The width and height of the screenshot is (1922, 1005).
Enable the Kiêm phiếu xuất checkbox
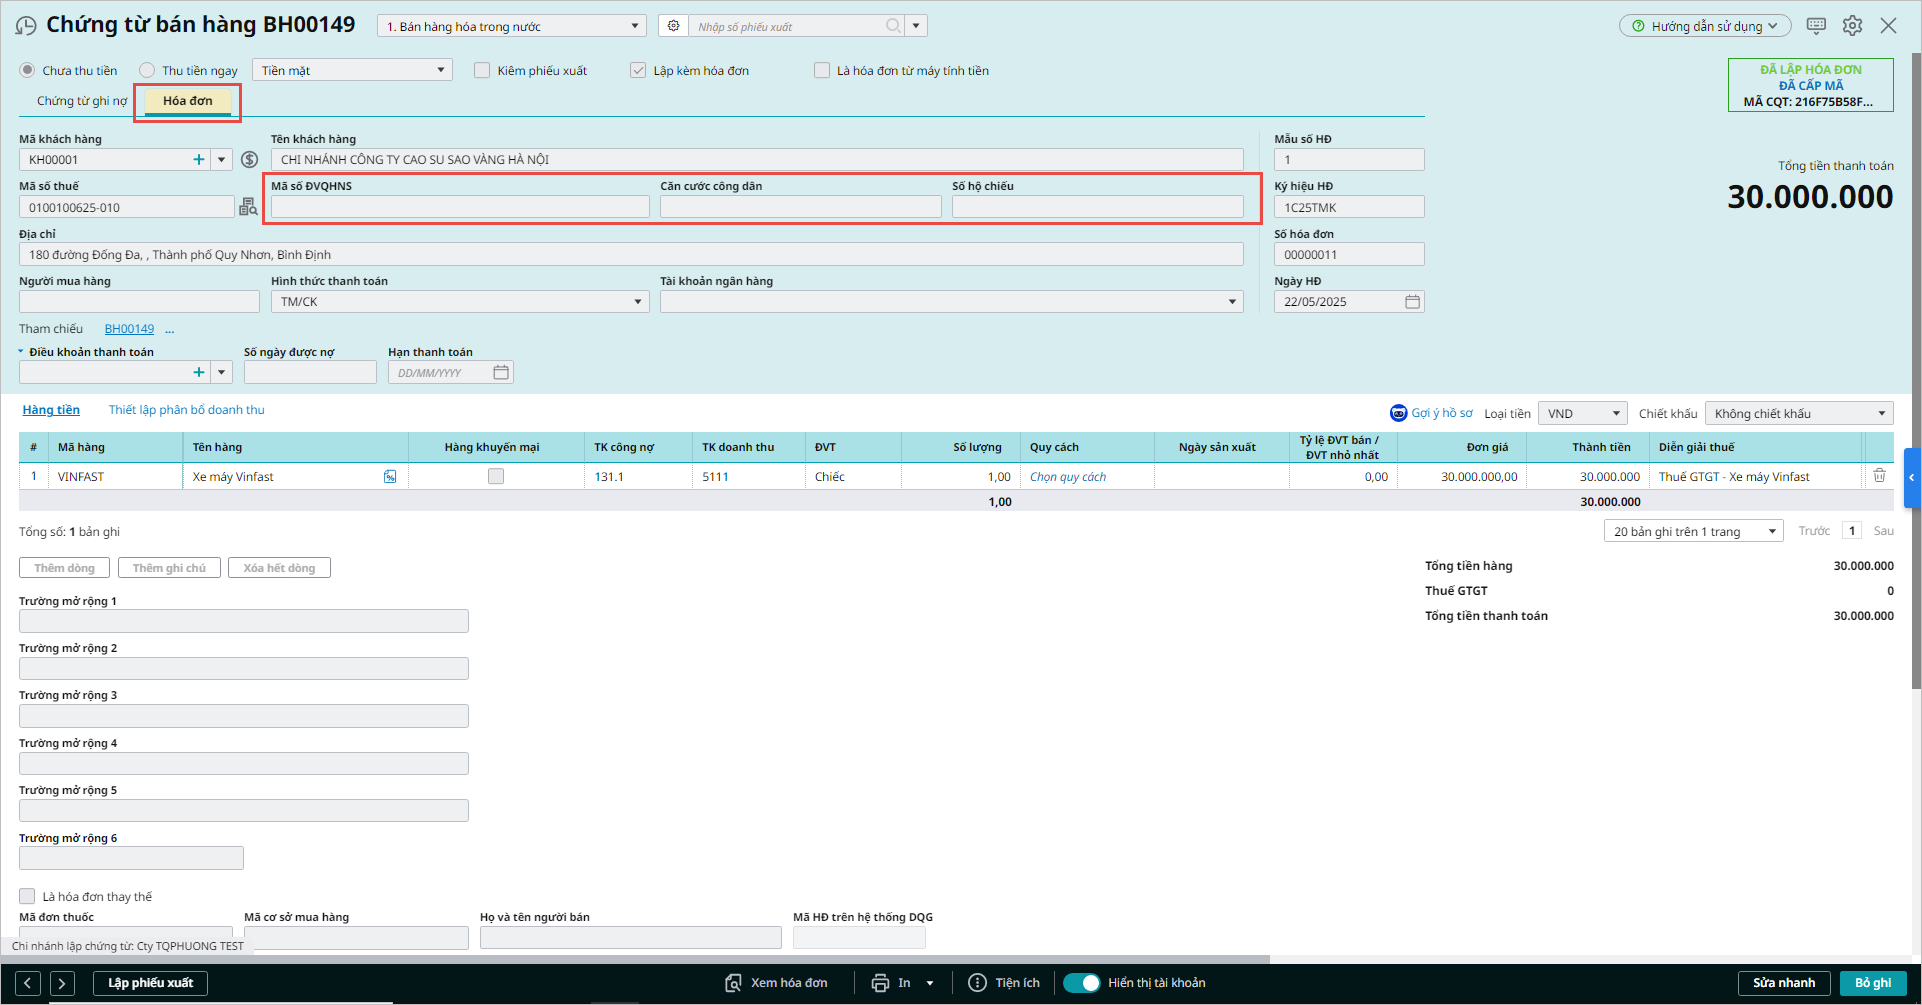(482, 70)
